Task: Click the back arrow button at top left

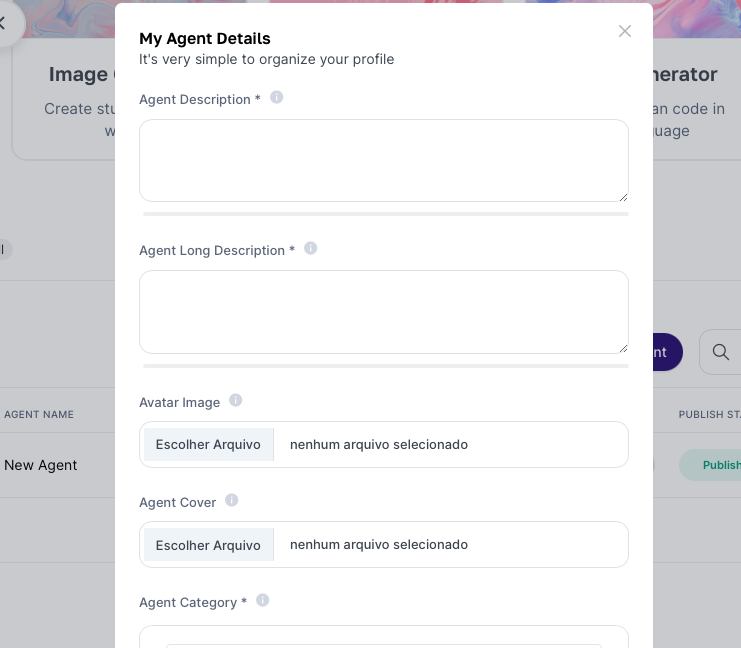Action: (4, 23)
